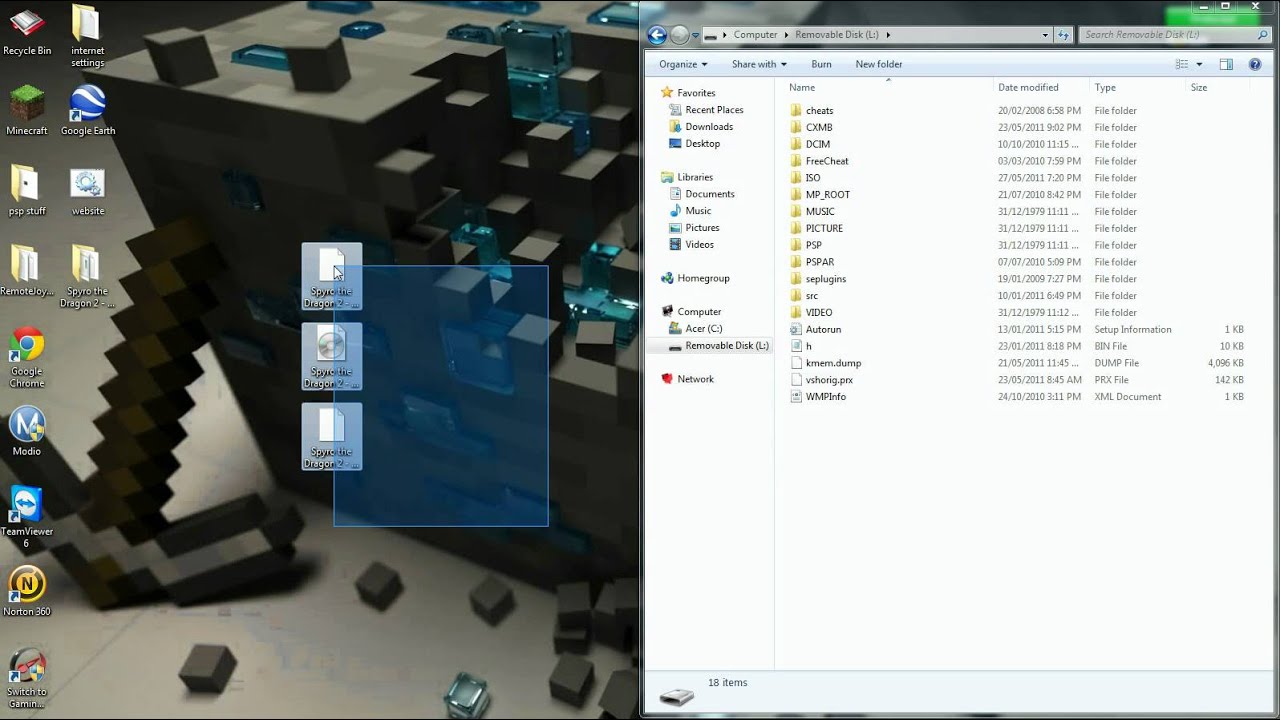Select the cheats folder icon in file list
The image size is (1280, 720).
796,111
